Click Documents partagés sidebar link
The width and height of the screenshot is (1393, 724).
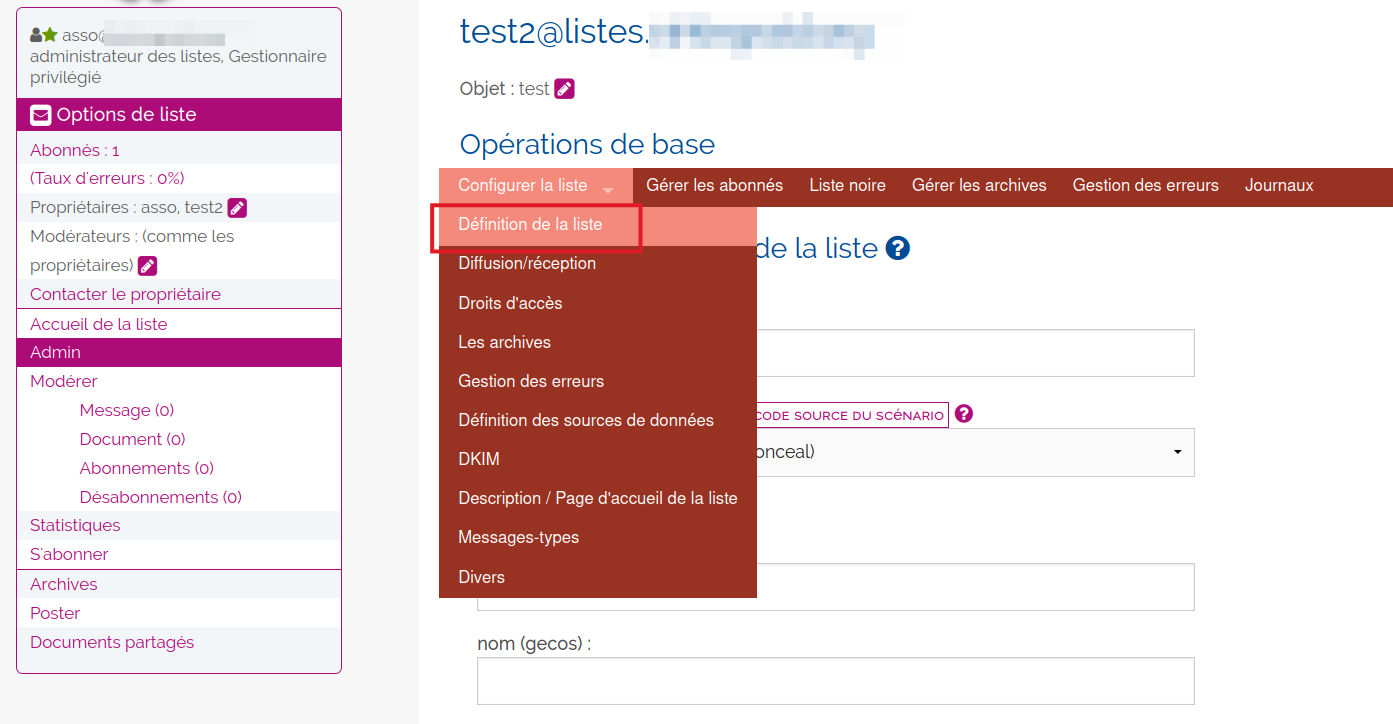pos(112,642)
